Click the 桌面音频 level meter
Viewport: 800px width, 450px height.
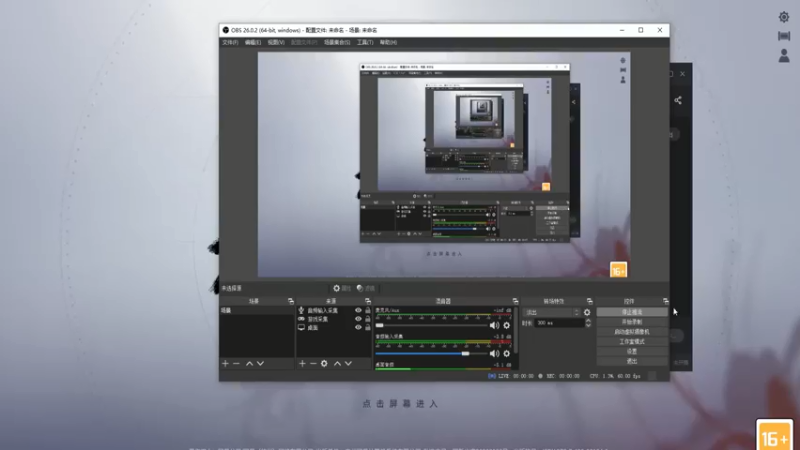click(x=443, y=368)
